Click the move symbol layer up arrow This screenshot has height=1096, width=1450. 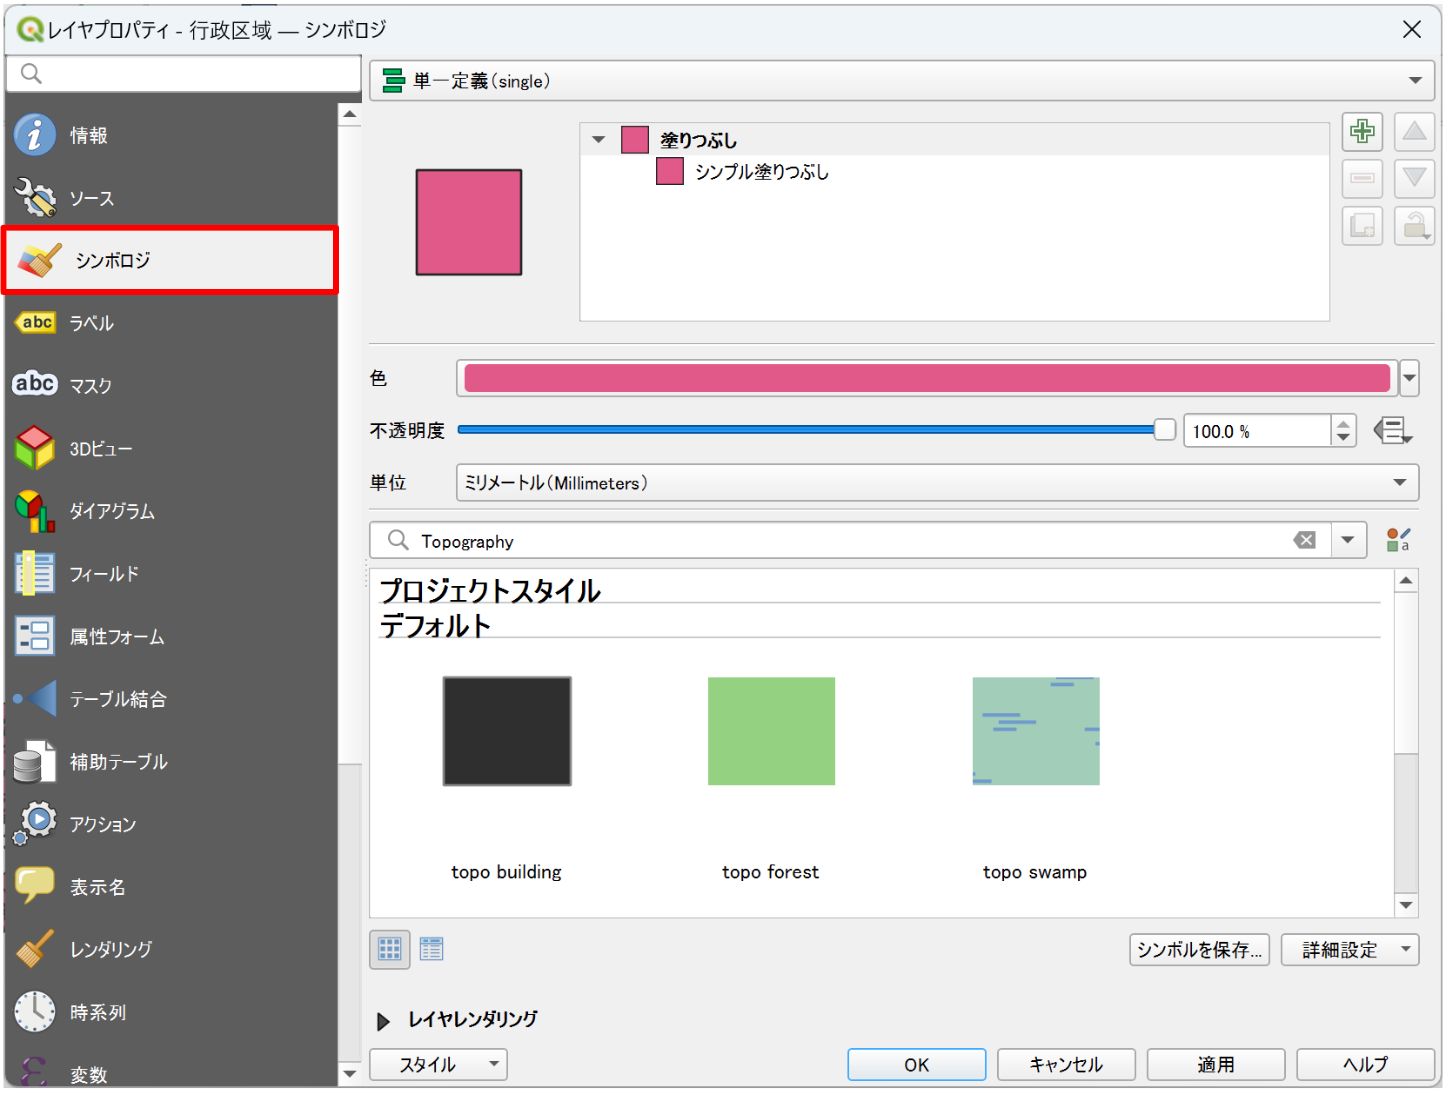pyautogui.click(x=1414, y=131)
